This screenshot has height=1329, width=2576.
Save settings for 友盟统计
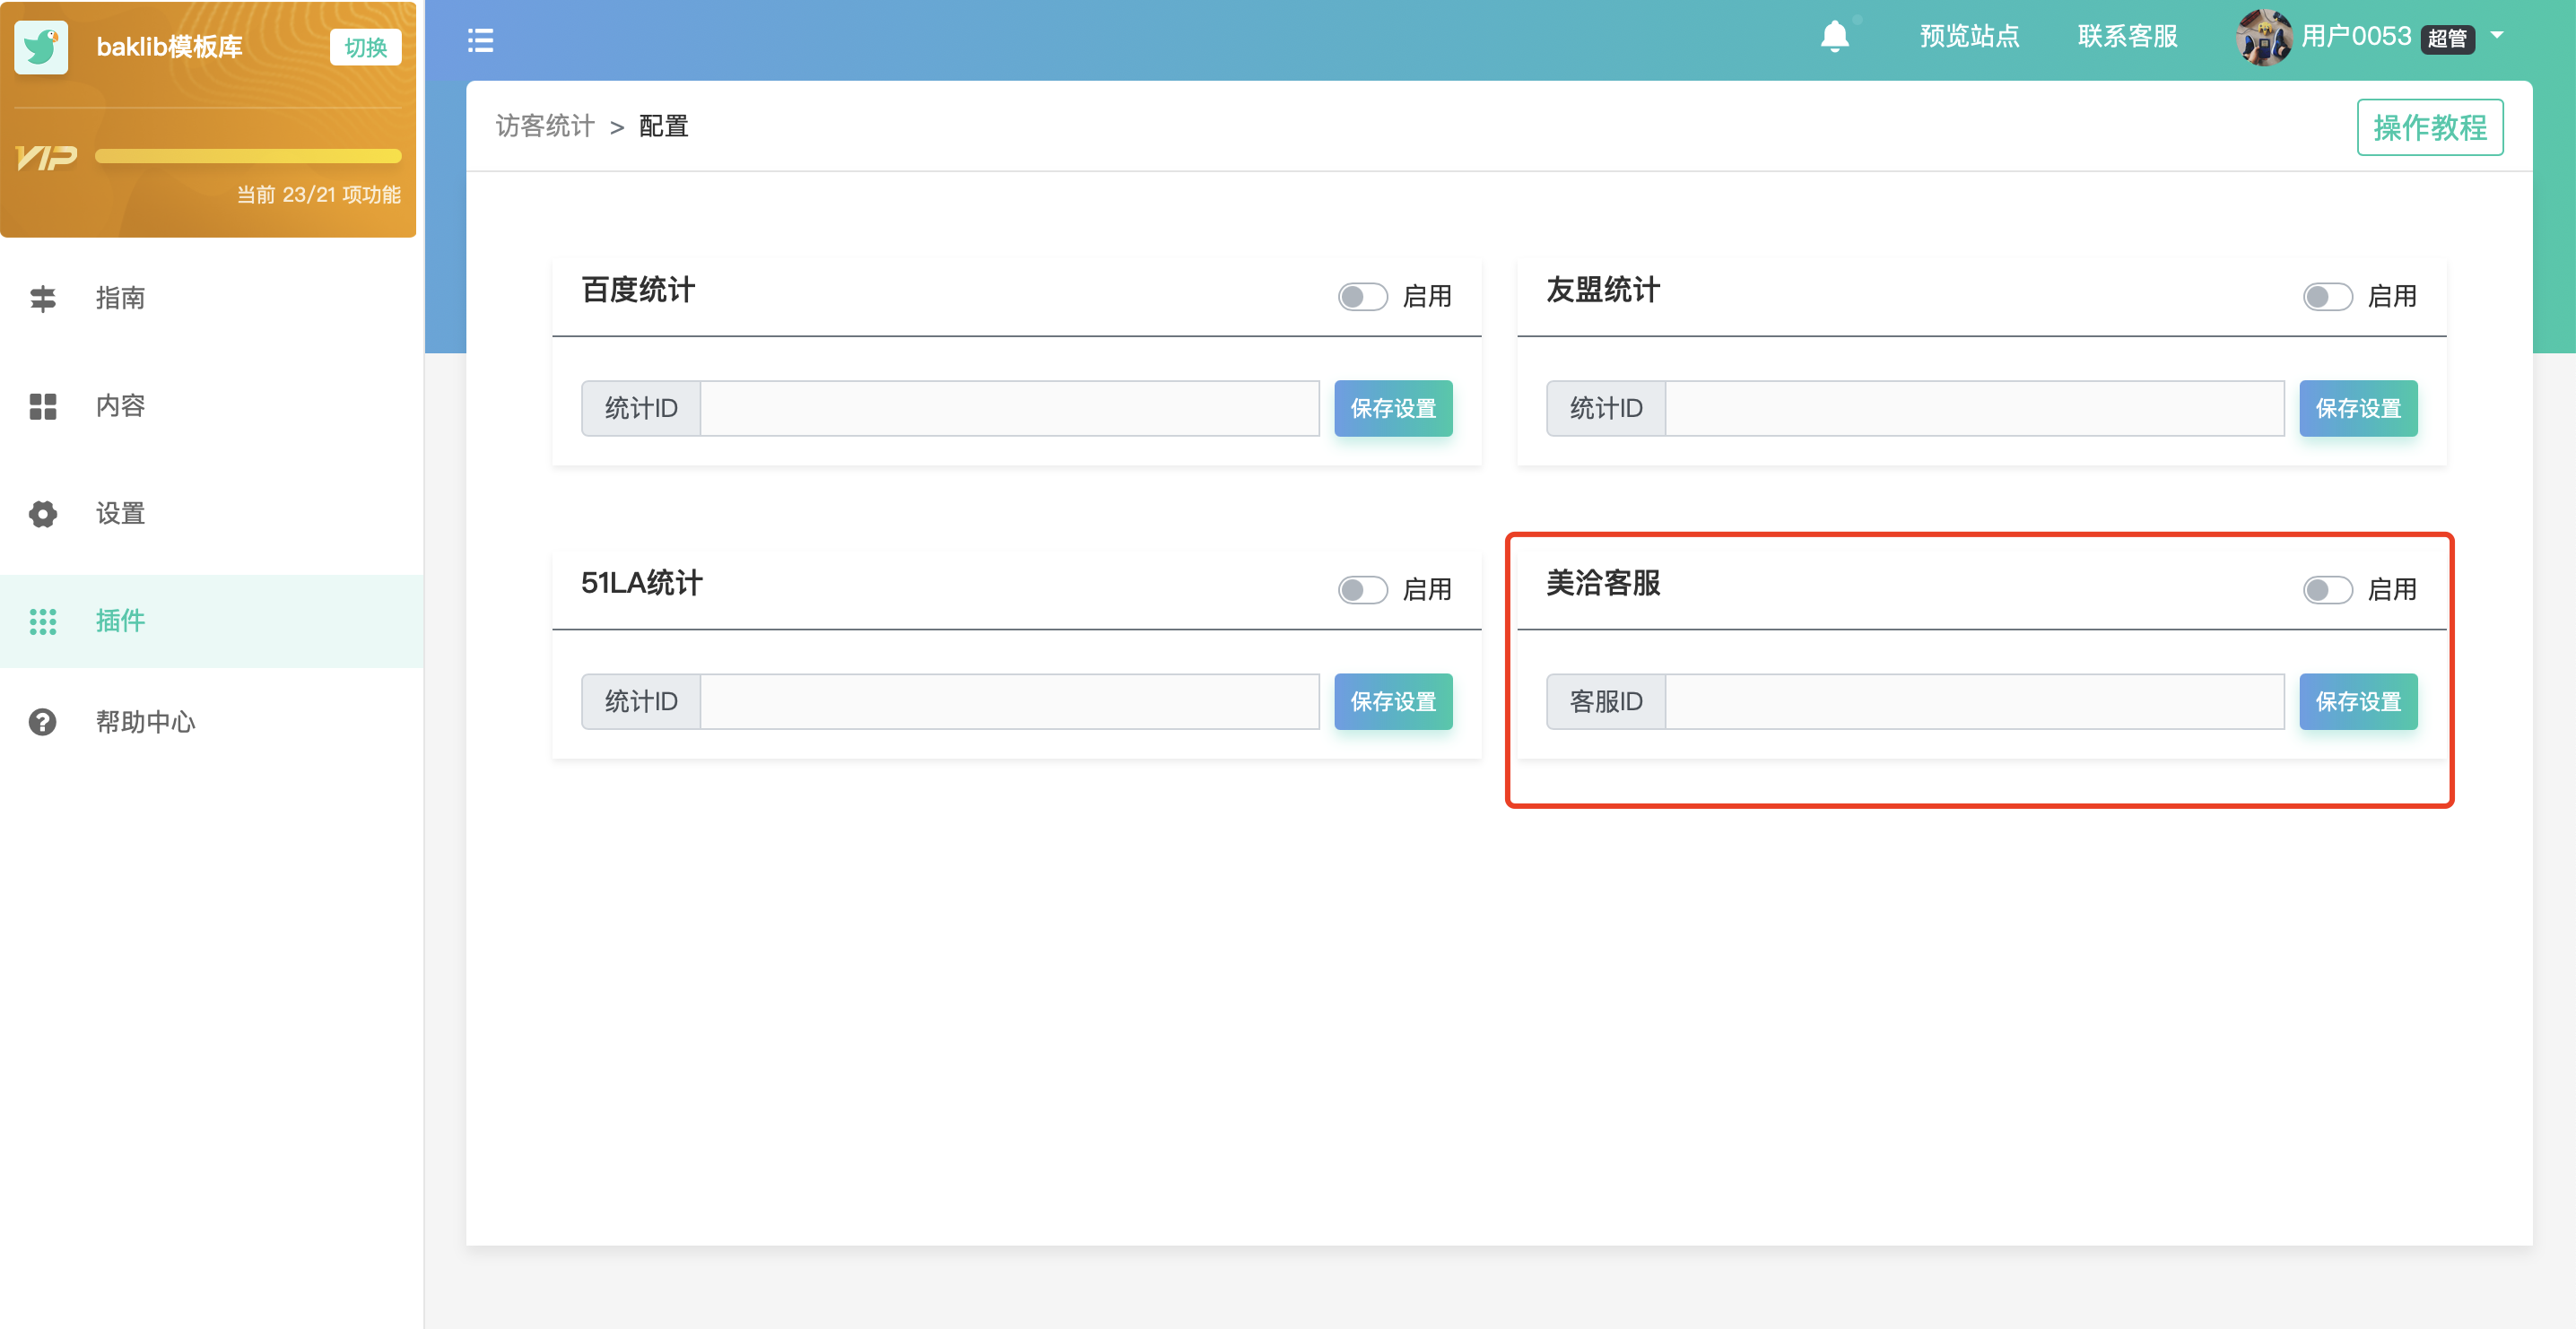pos(2358,408)
